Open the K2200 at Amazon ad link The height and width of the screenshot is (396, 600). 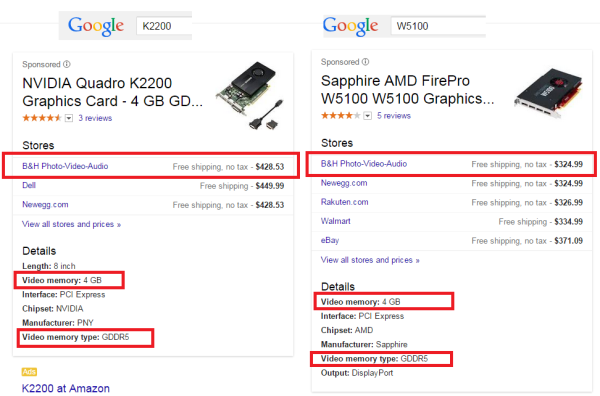pos(66,388)
